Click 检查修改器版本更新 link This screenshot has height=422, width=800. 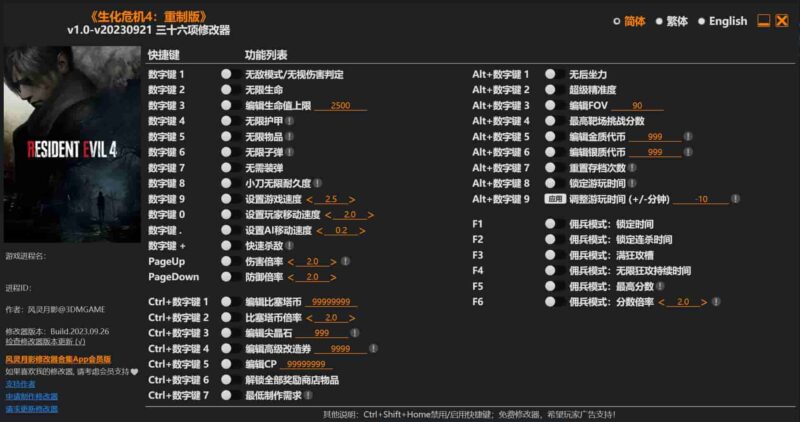coord(45,341)
